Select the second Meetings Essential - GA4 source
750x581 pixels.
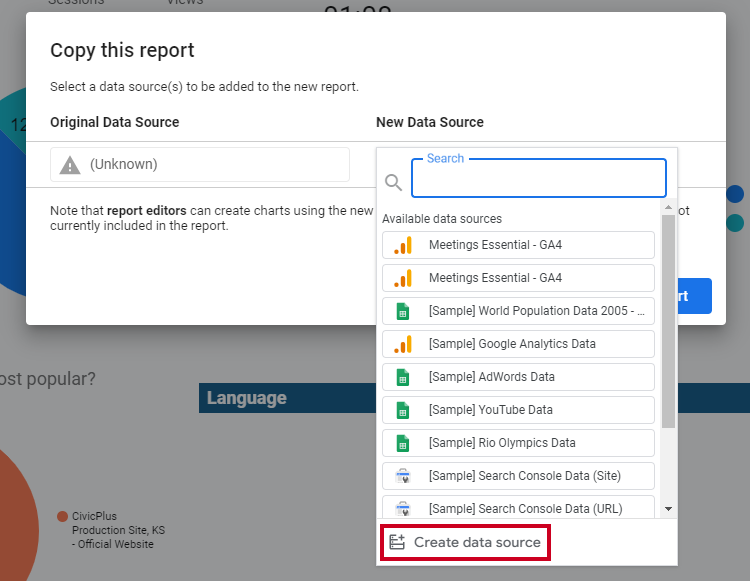518,278
